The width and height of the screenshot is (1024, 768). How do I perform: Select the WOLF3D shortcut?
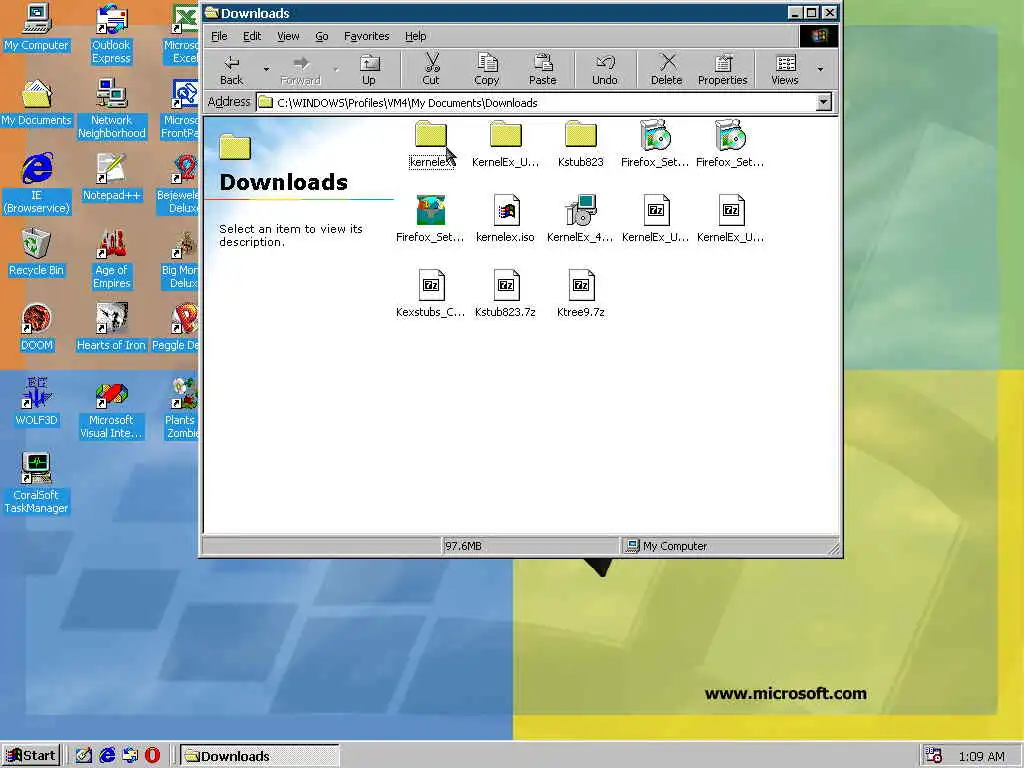click(x=37, y=403)
